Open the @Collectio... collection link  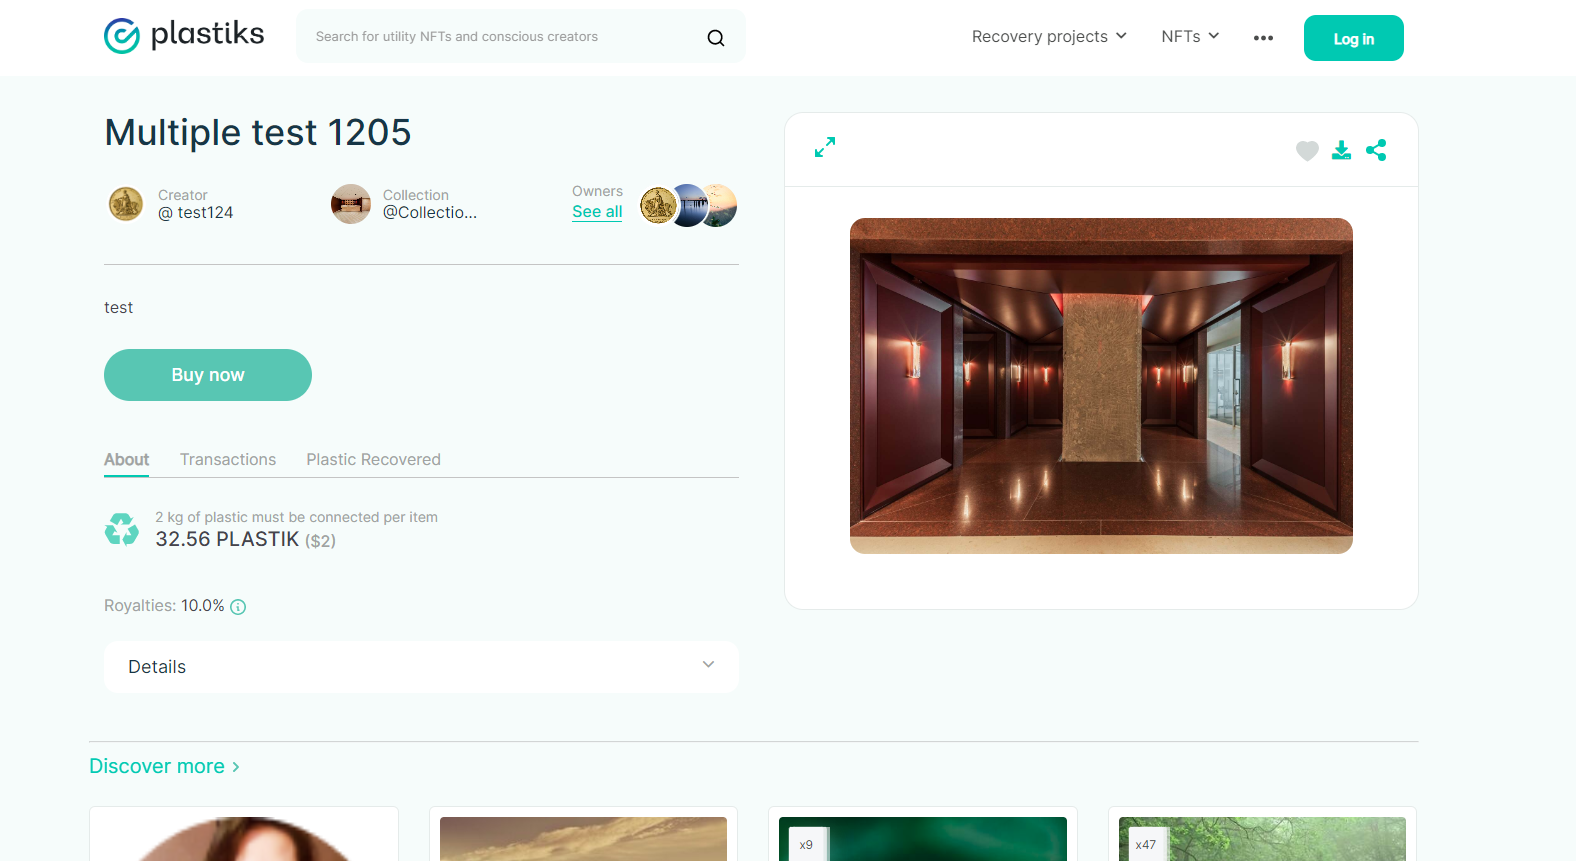point(430,213)
